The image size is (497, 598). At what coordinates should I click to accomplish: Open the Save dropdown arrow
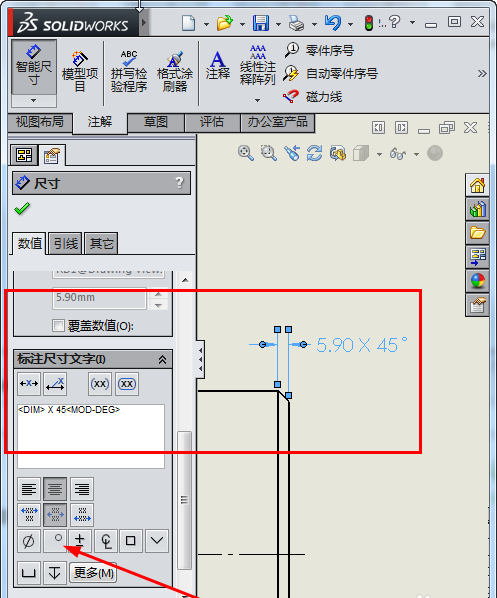point(278,24)
